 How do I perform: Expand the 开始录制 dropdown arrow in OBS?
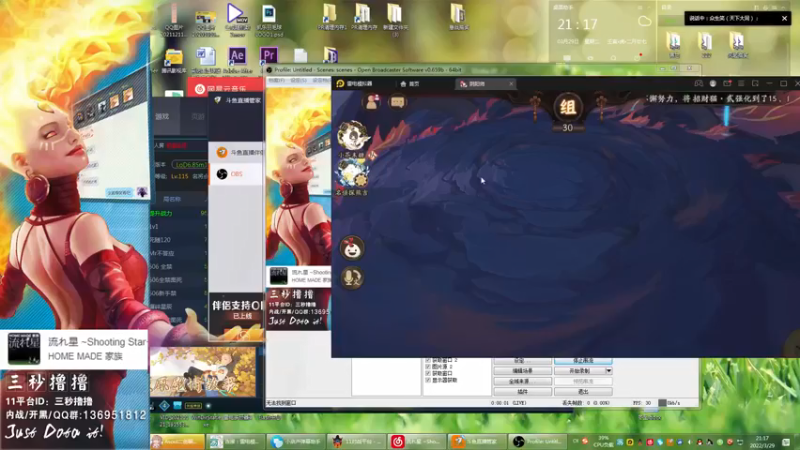click(x=609, y=371)
